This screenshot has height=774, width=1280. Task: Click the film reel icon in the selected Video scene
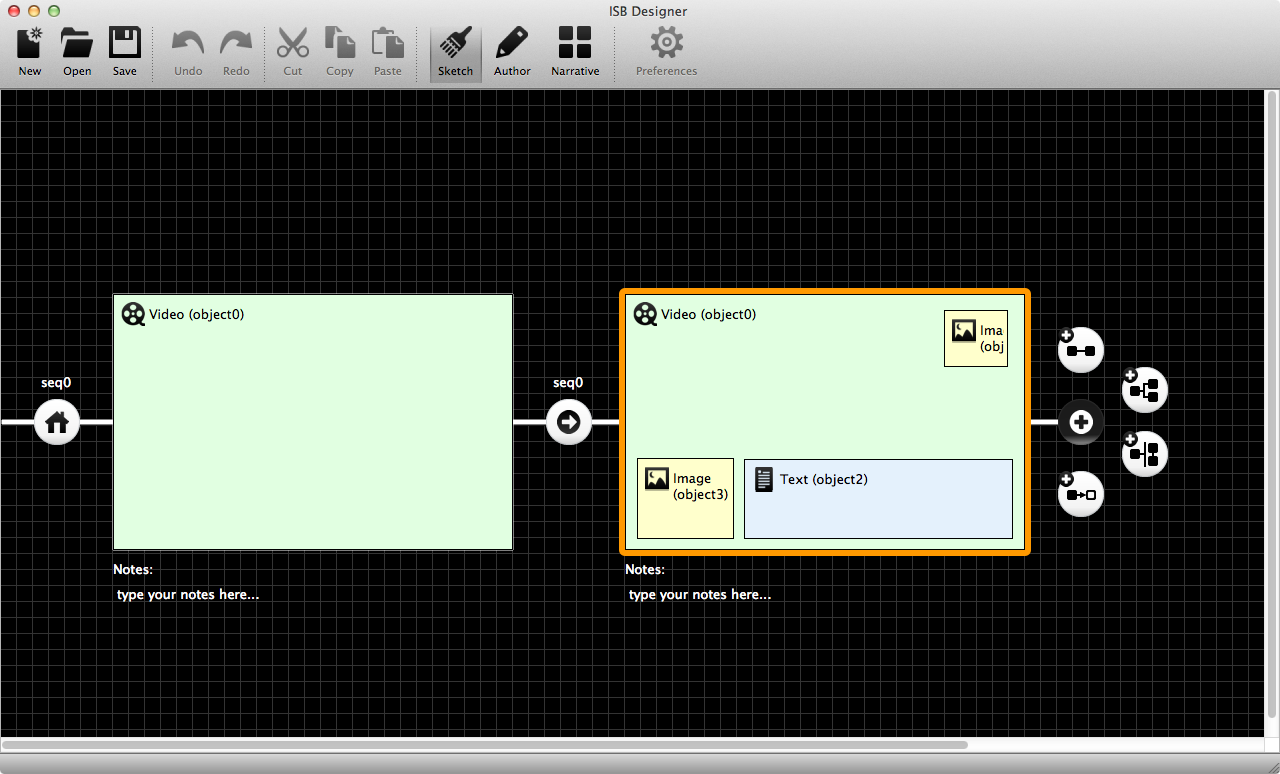pos(646,314)
